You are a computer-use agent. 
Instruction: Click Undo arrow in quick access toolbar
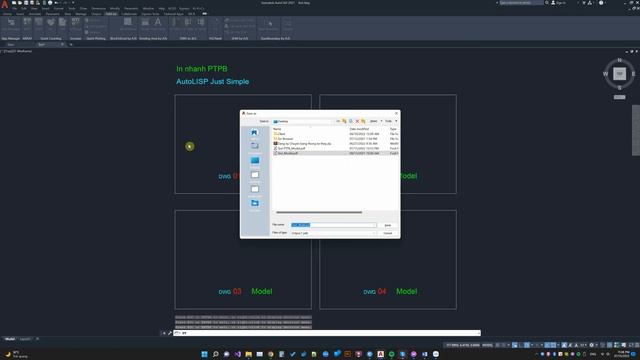click(56, 3)
